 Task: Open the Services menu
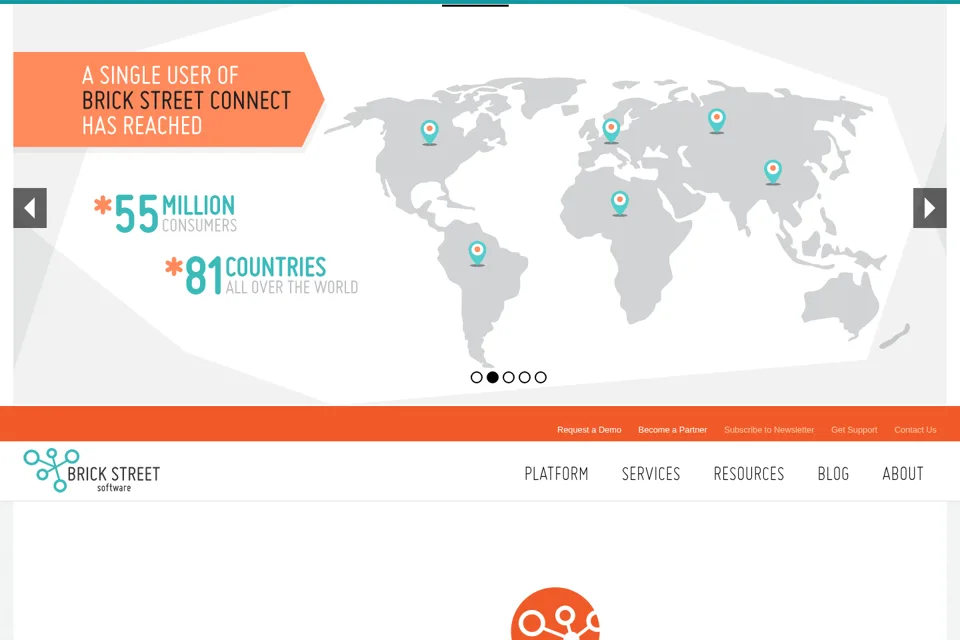coord(651,473)
